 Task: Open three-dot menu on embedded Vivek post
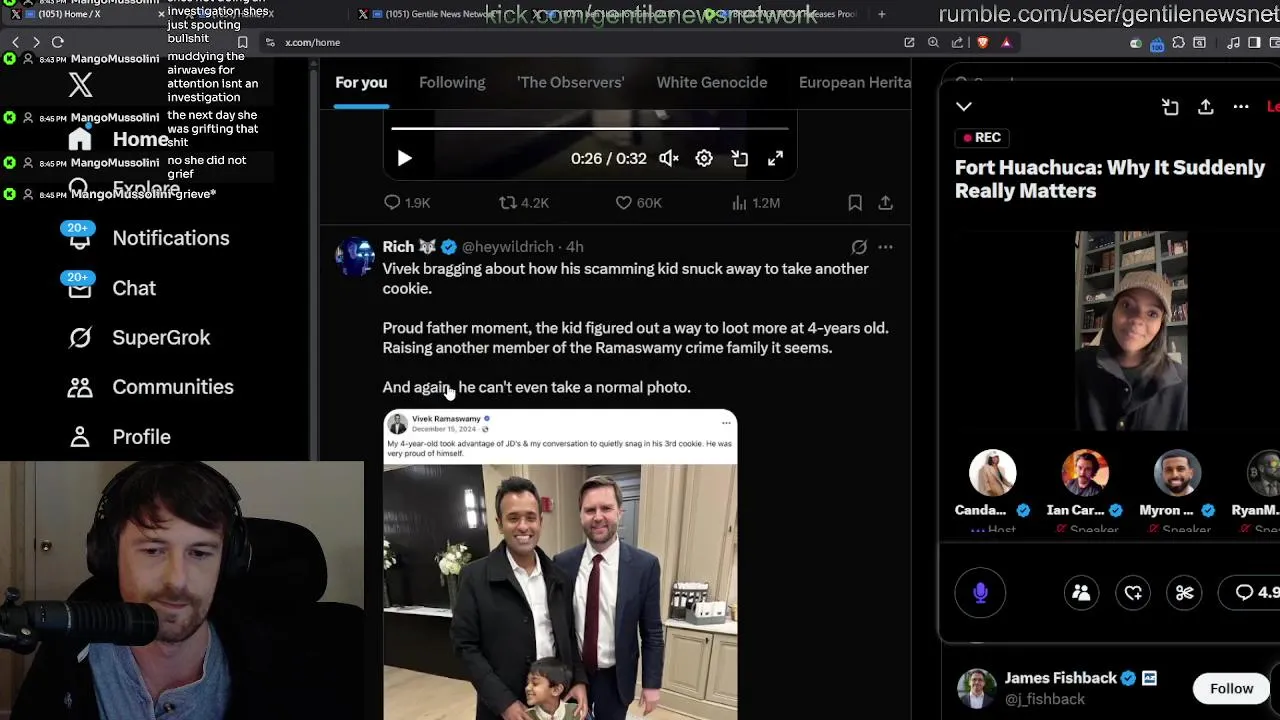(x=726, y=423)
